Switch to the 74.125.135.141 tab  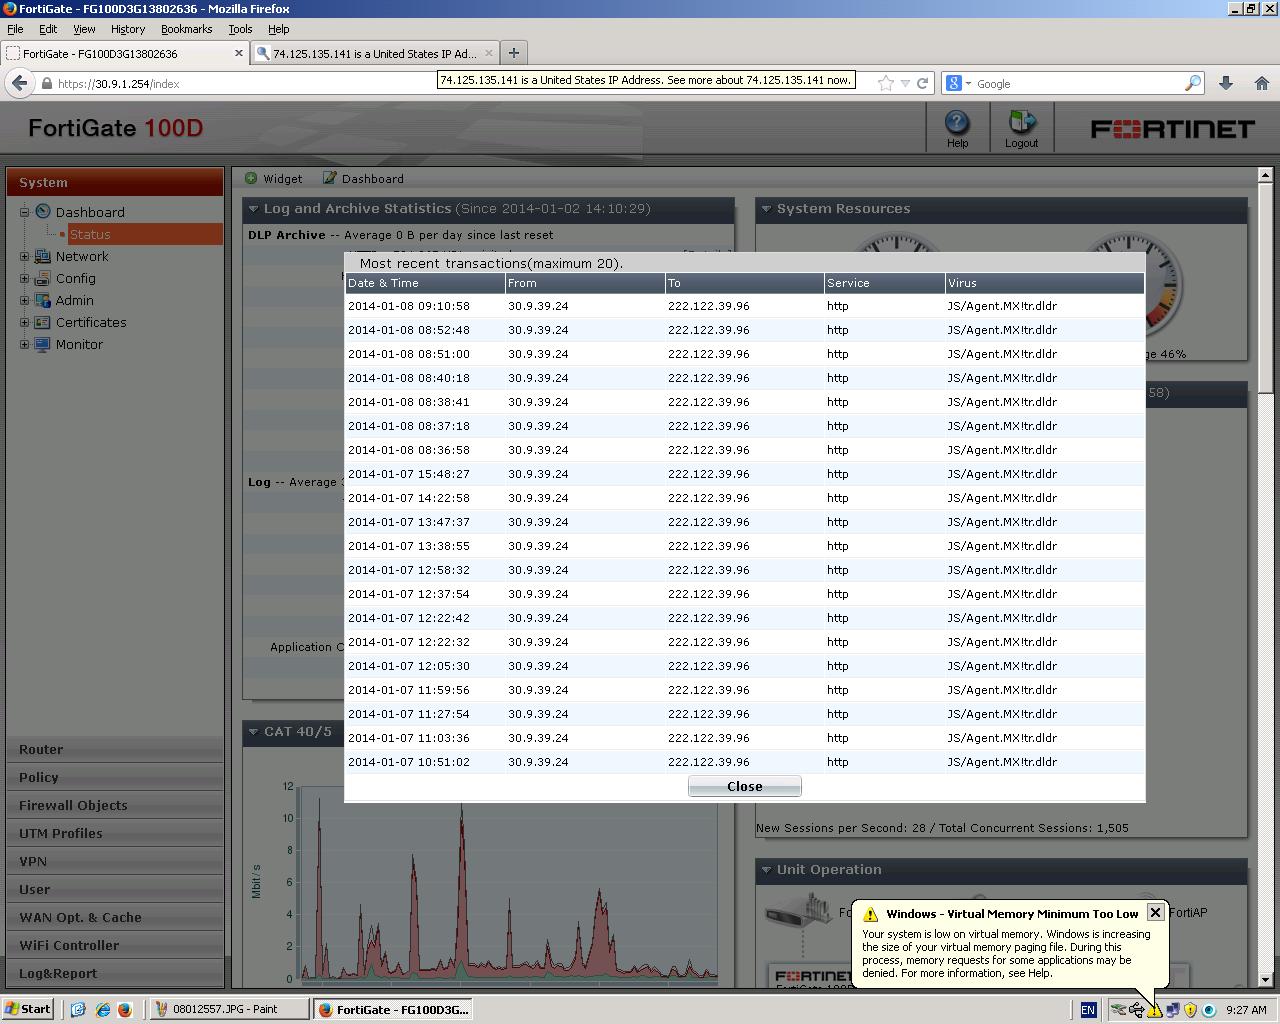coord(373,53)
